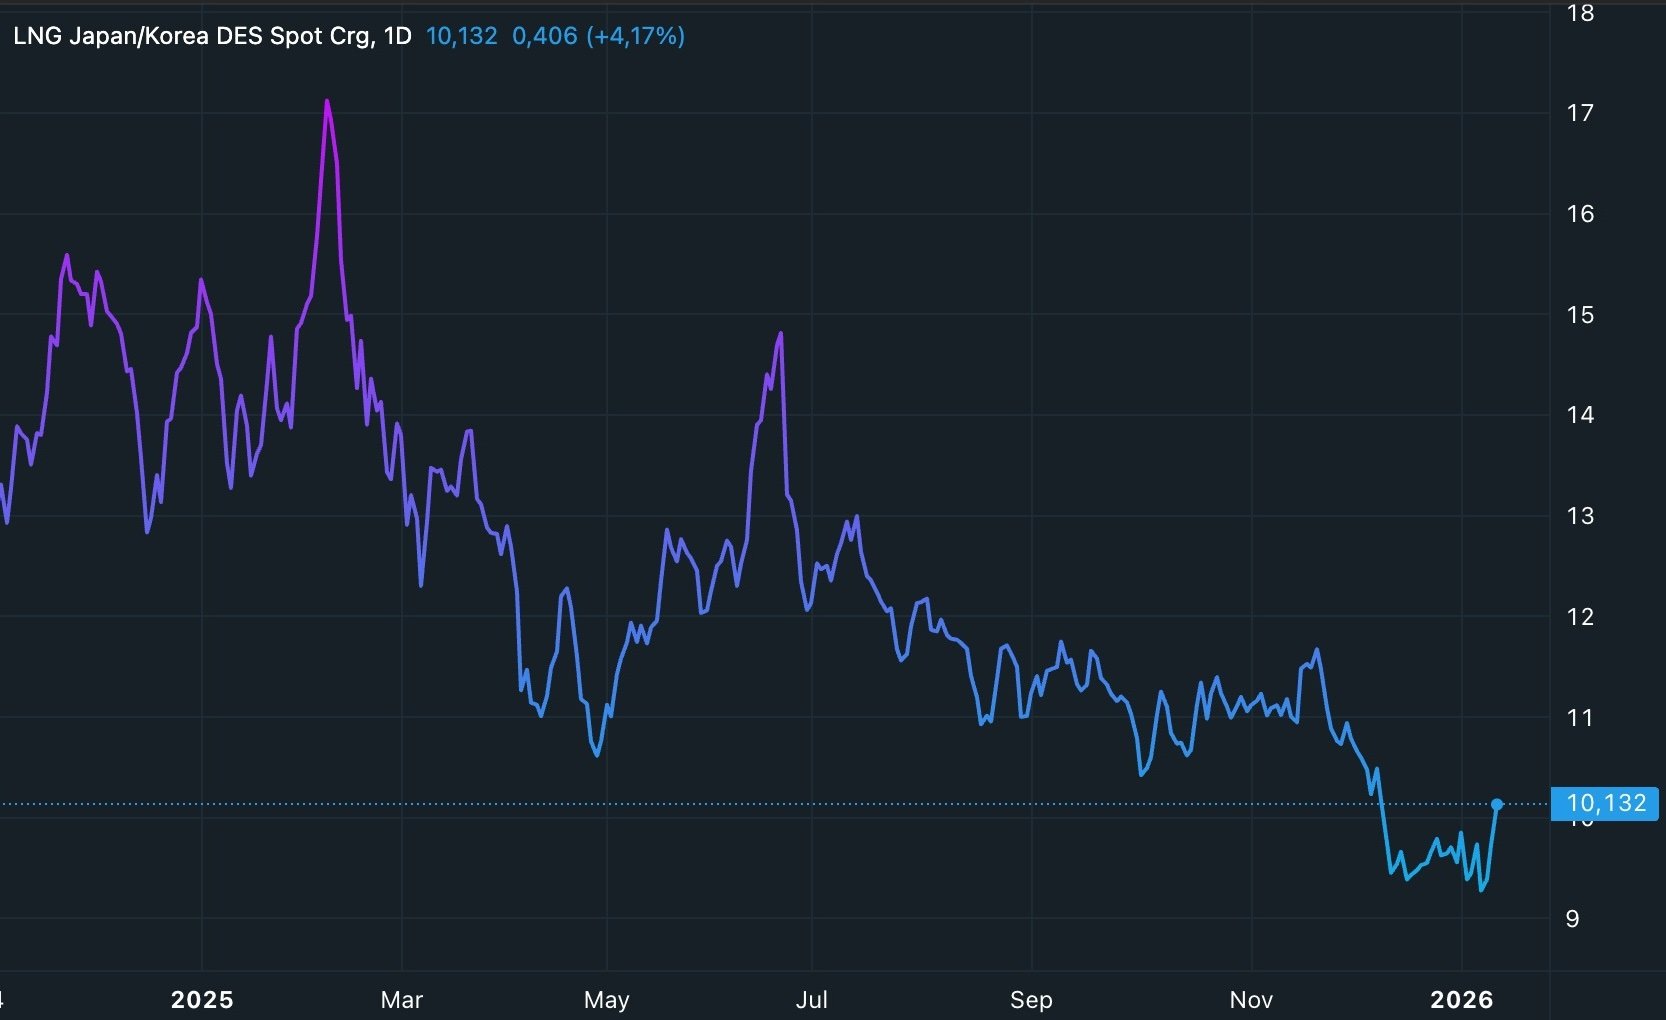Screen dimensions: 1666x1020
Task: Click the Jul label on the time axis
Action: tap(811, 999)
